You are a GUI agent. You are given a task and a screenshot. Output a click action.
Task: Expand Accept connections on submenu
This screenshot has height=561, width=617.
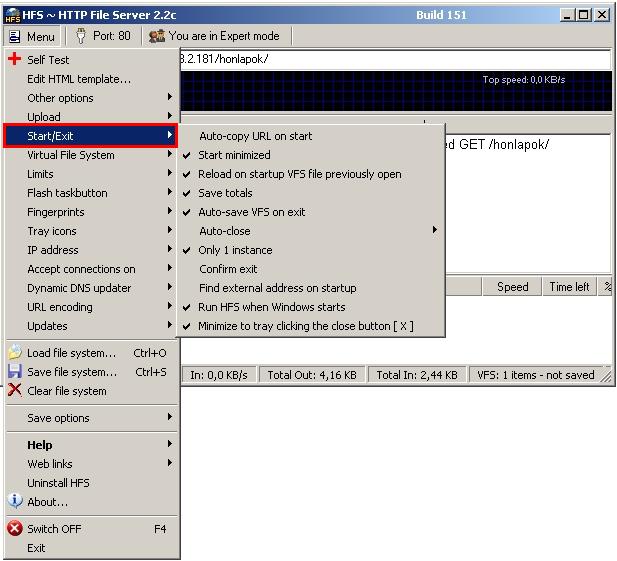coord(91,269)
